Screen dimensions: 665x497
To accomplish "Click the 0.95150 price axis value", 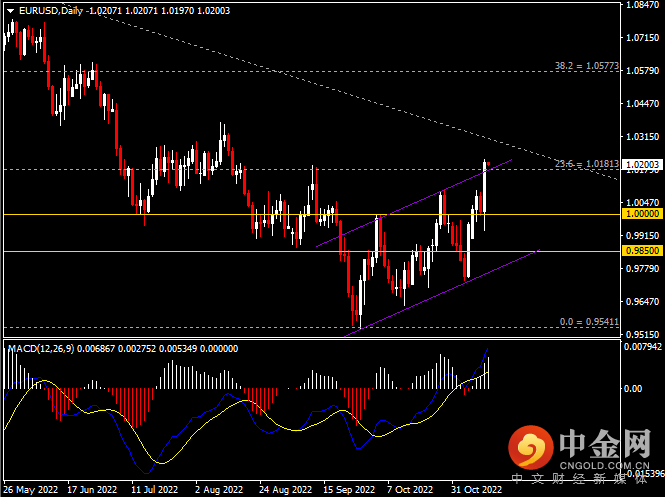I will (x=643, y=335).
